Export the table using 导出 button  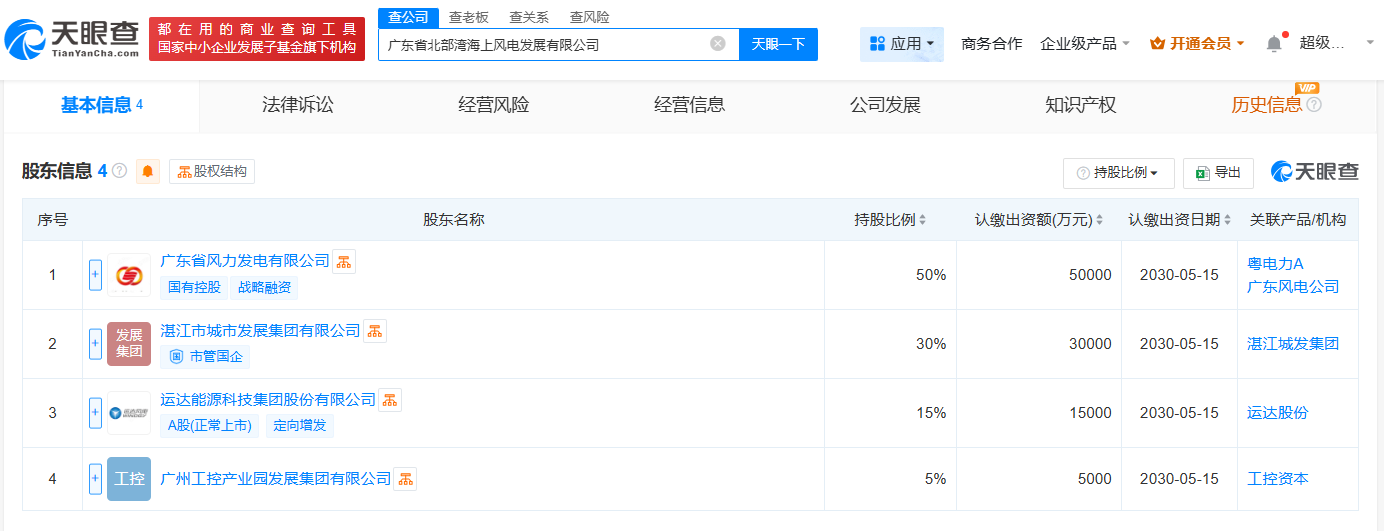(x=1218, y=173)
